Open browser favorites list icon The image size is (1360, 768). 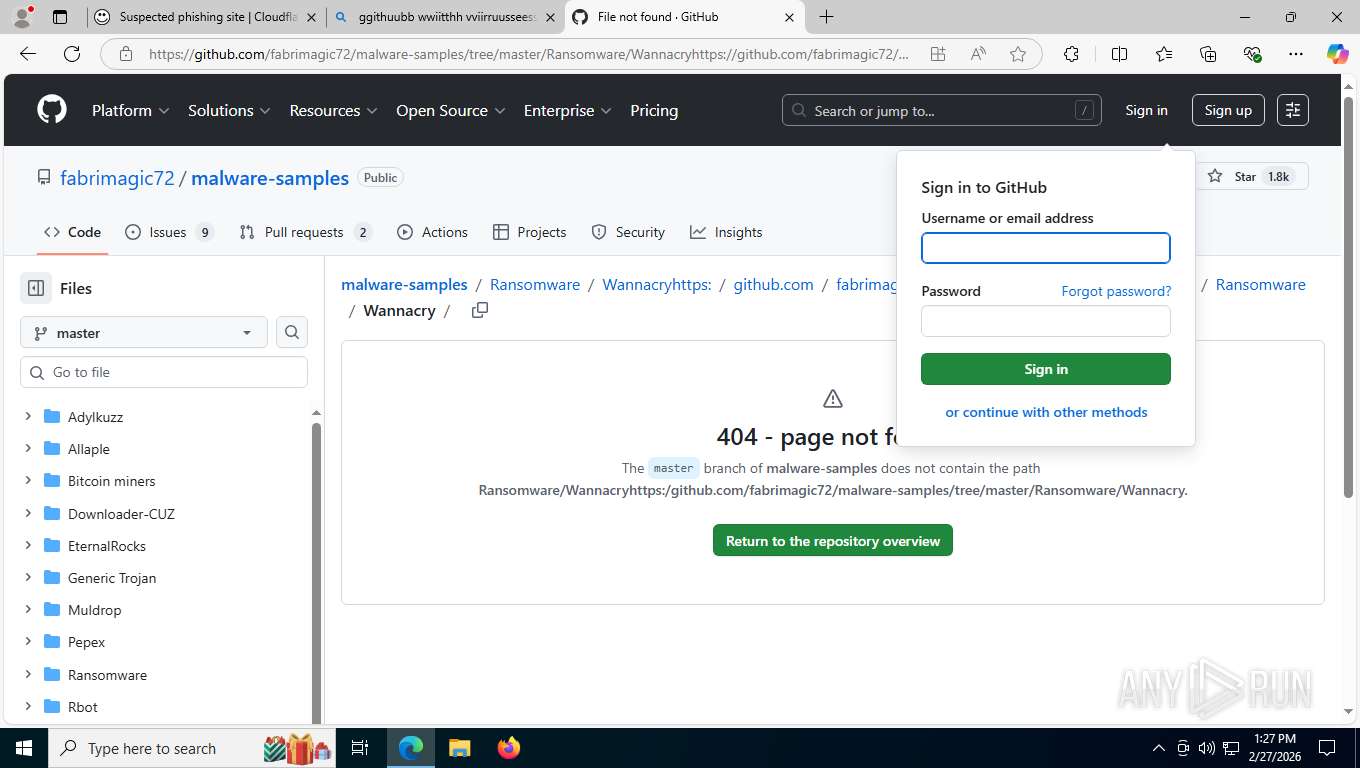[1164, 54]
